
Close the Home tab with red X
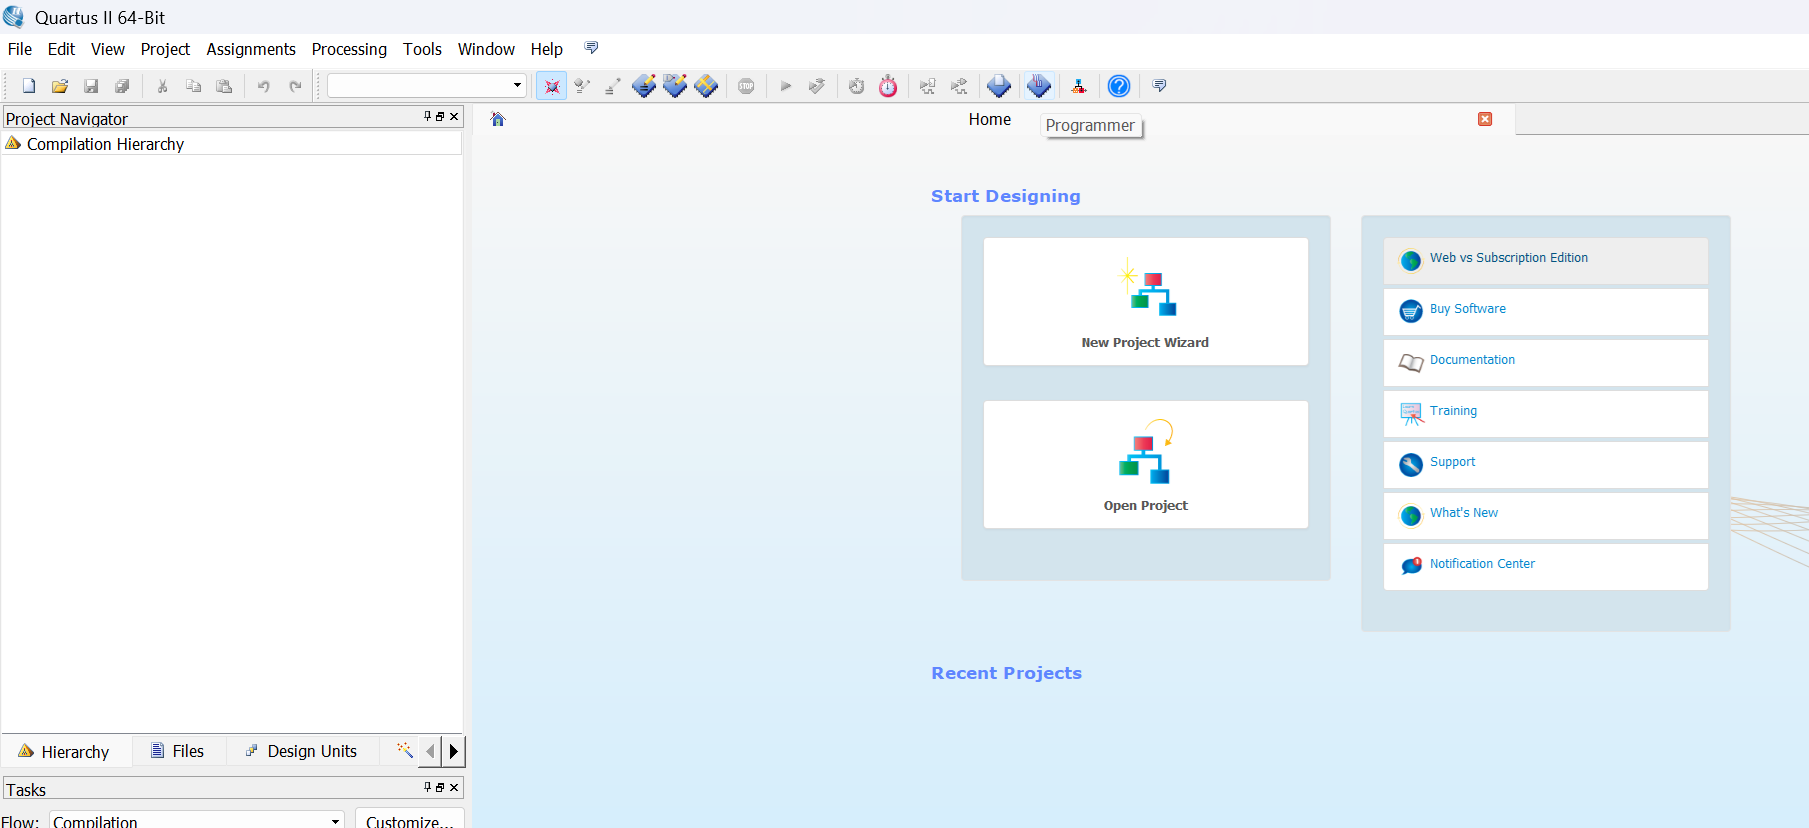point(1485,119)
